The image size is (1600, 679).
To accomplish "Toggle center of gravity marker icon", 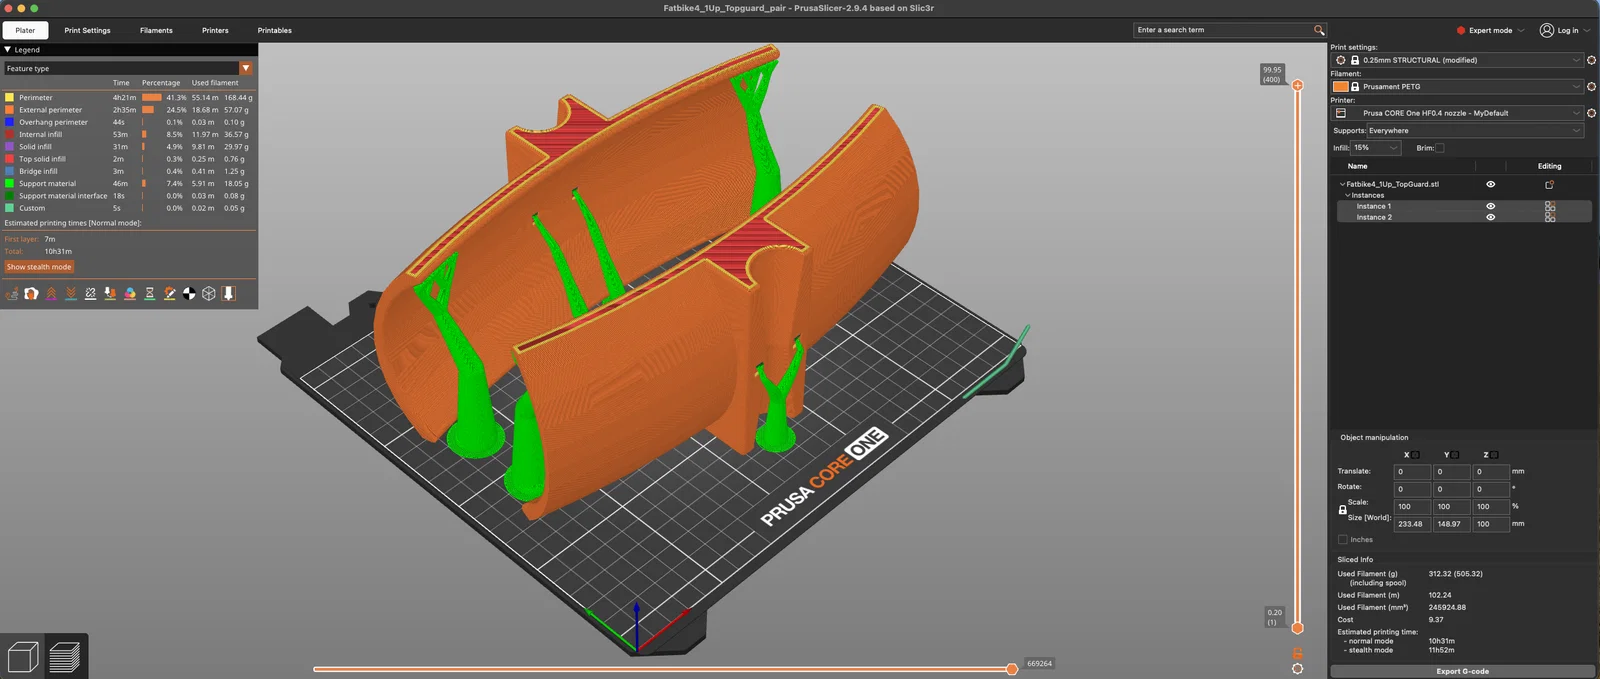I will click(189, 294).
